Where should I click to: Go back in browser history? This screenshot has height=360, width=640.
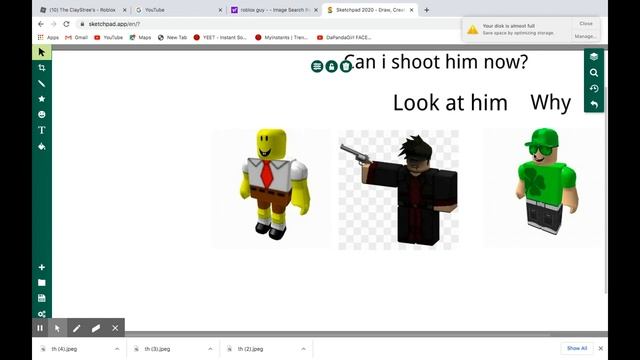(x=41, y=24)
